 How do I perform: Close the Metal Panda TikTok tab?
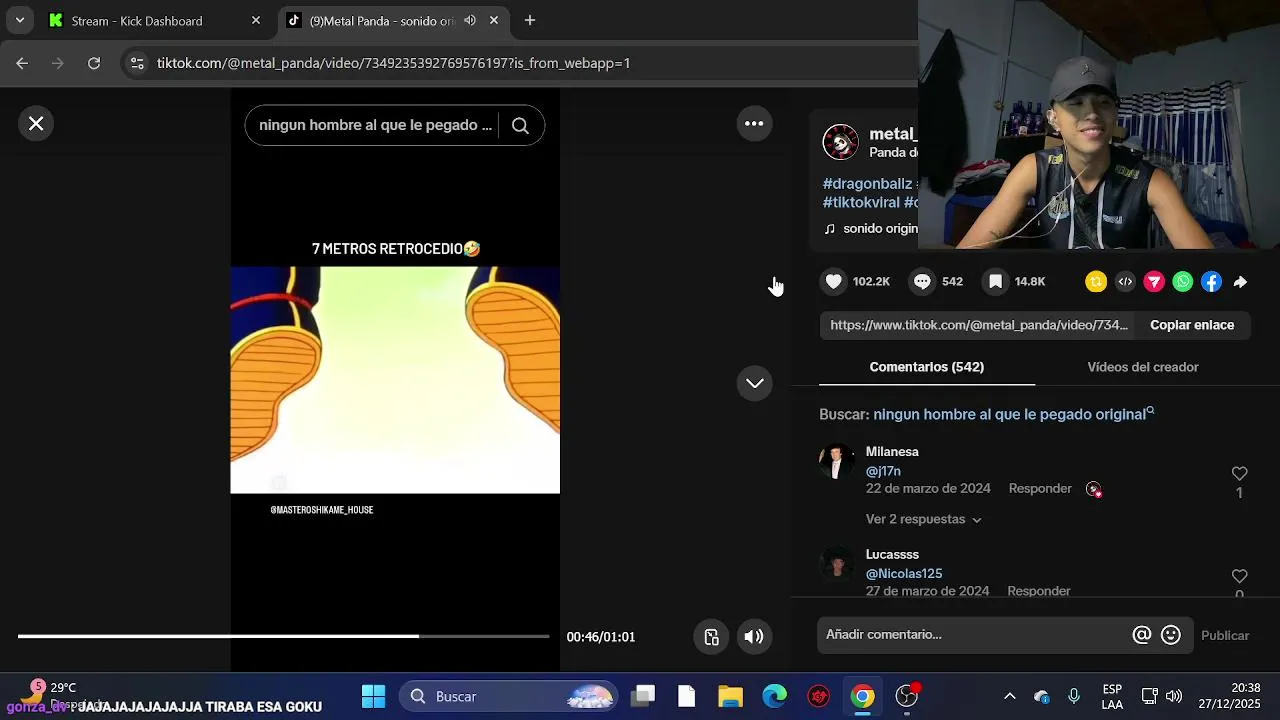tap(494, 20)
